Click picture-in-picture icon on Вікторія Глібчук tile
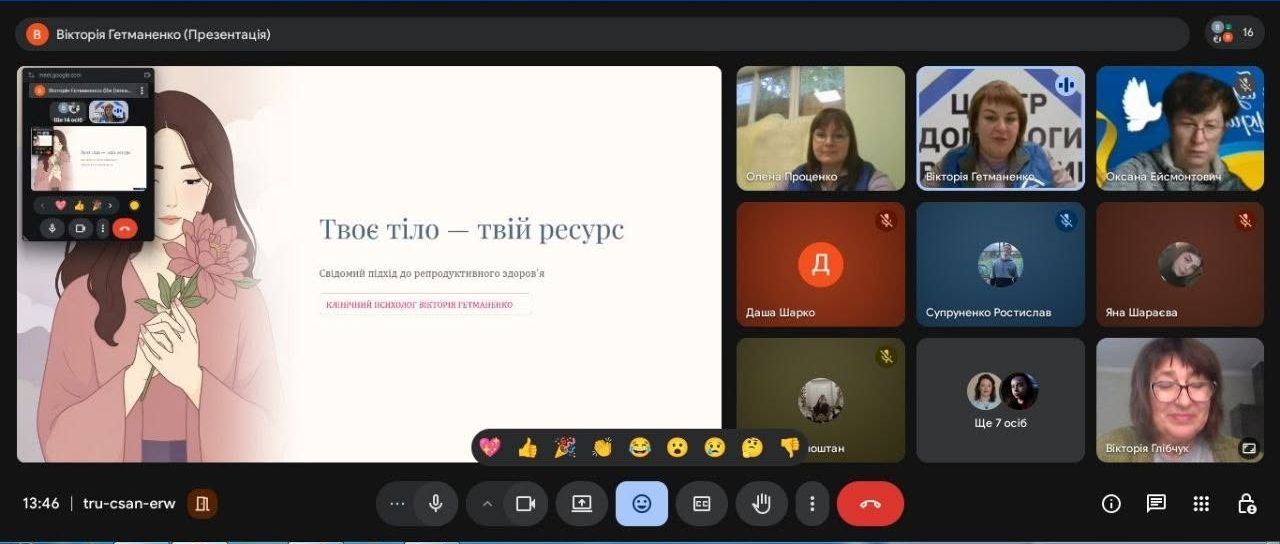This screenshot has height=544, width=1280. tap(1248, 448)
